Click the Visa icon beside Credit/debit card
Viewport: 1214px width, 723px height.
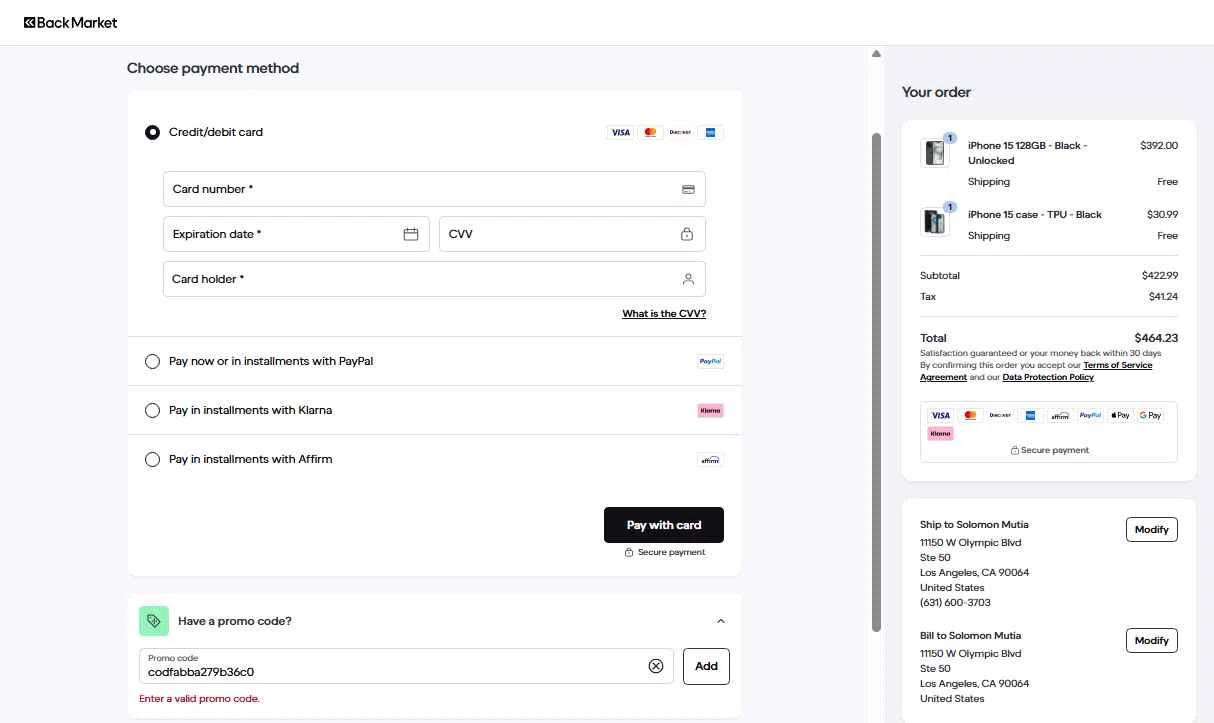pyautogui.click(x=620, y=132)
